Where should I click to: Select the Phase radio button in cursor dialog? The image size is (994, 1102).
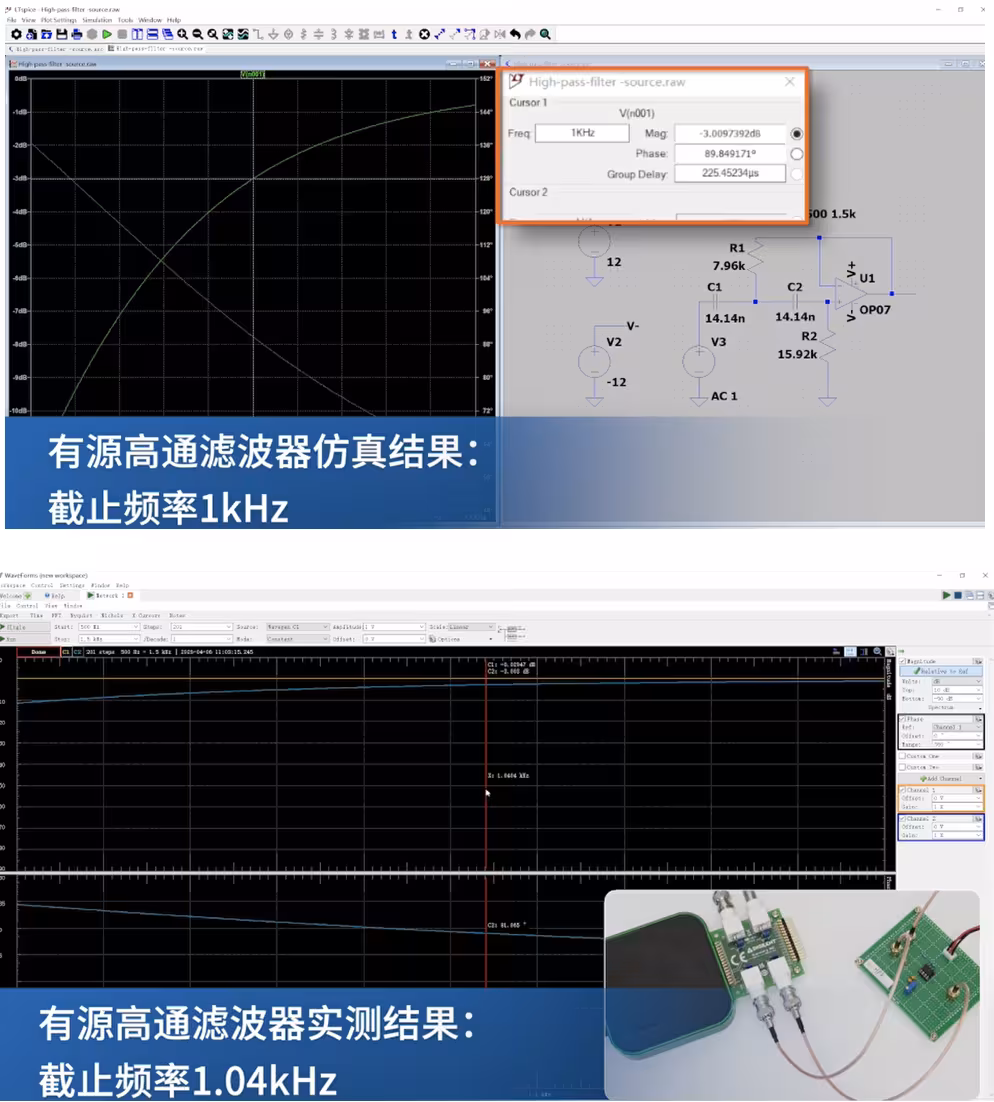tap(796, 153)
